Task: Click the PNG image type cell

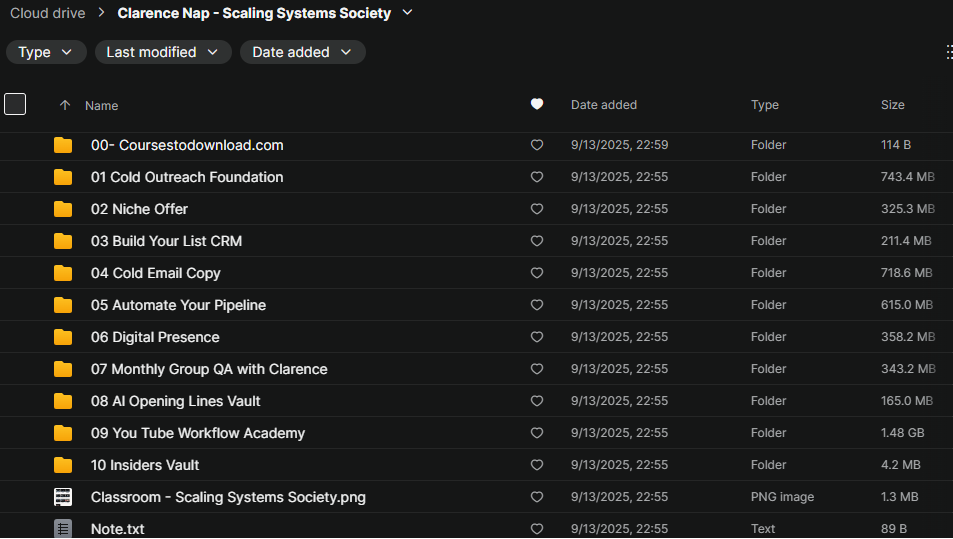Action: (782, 497)
